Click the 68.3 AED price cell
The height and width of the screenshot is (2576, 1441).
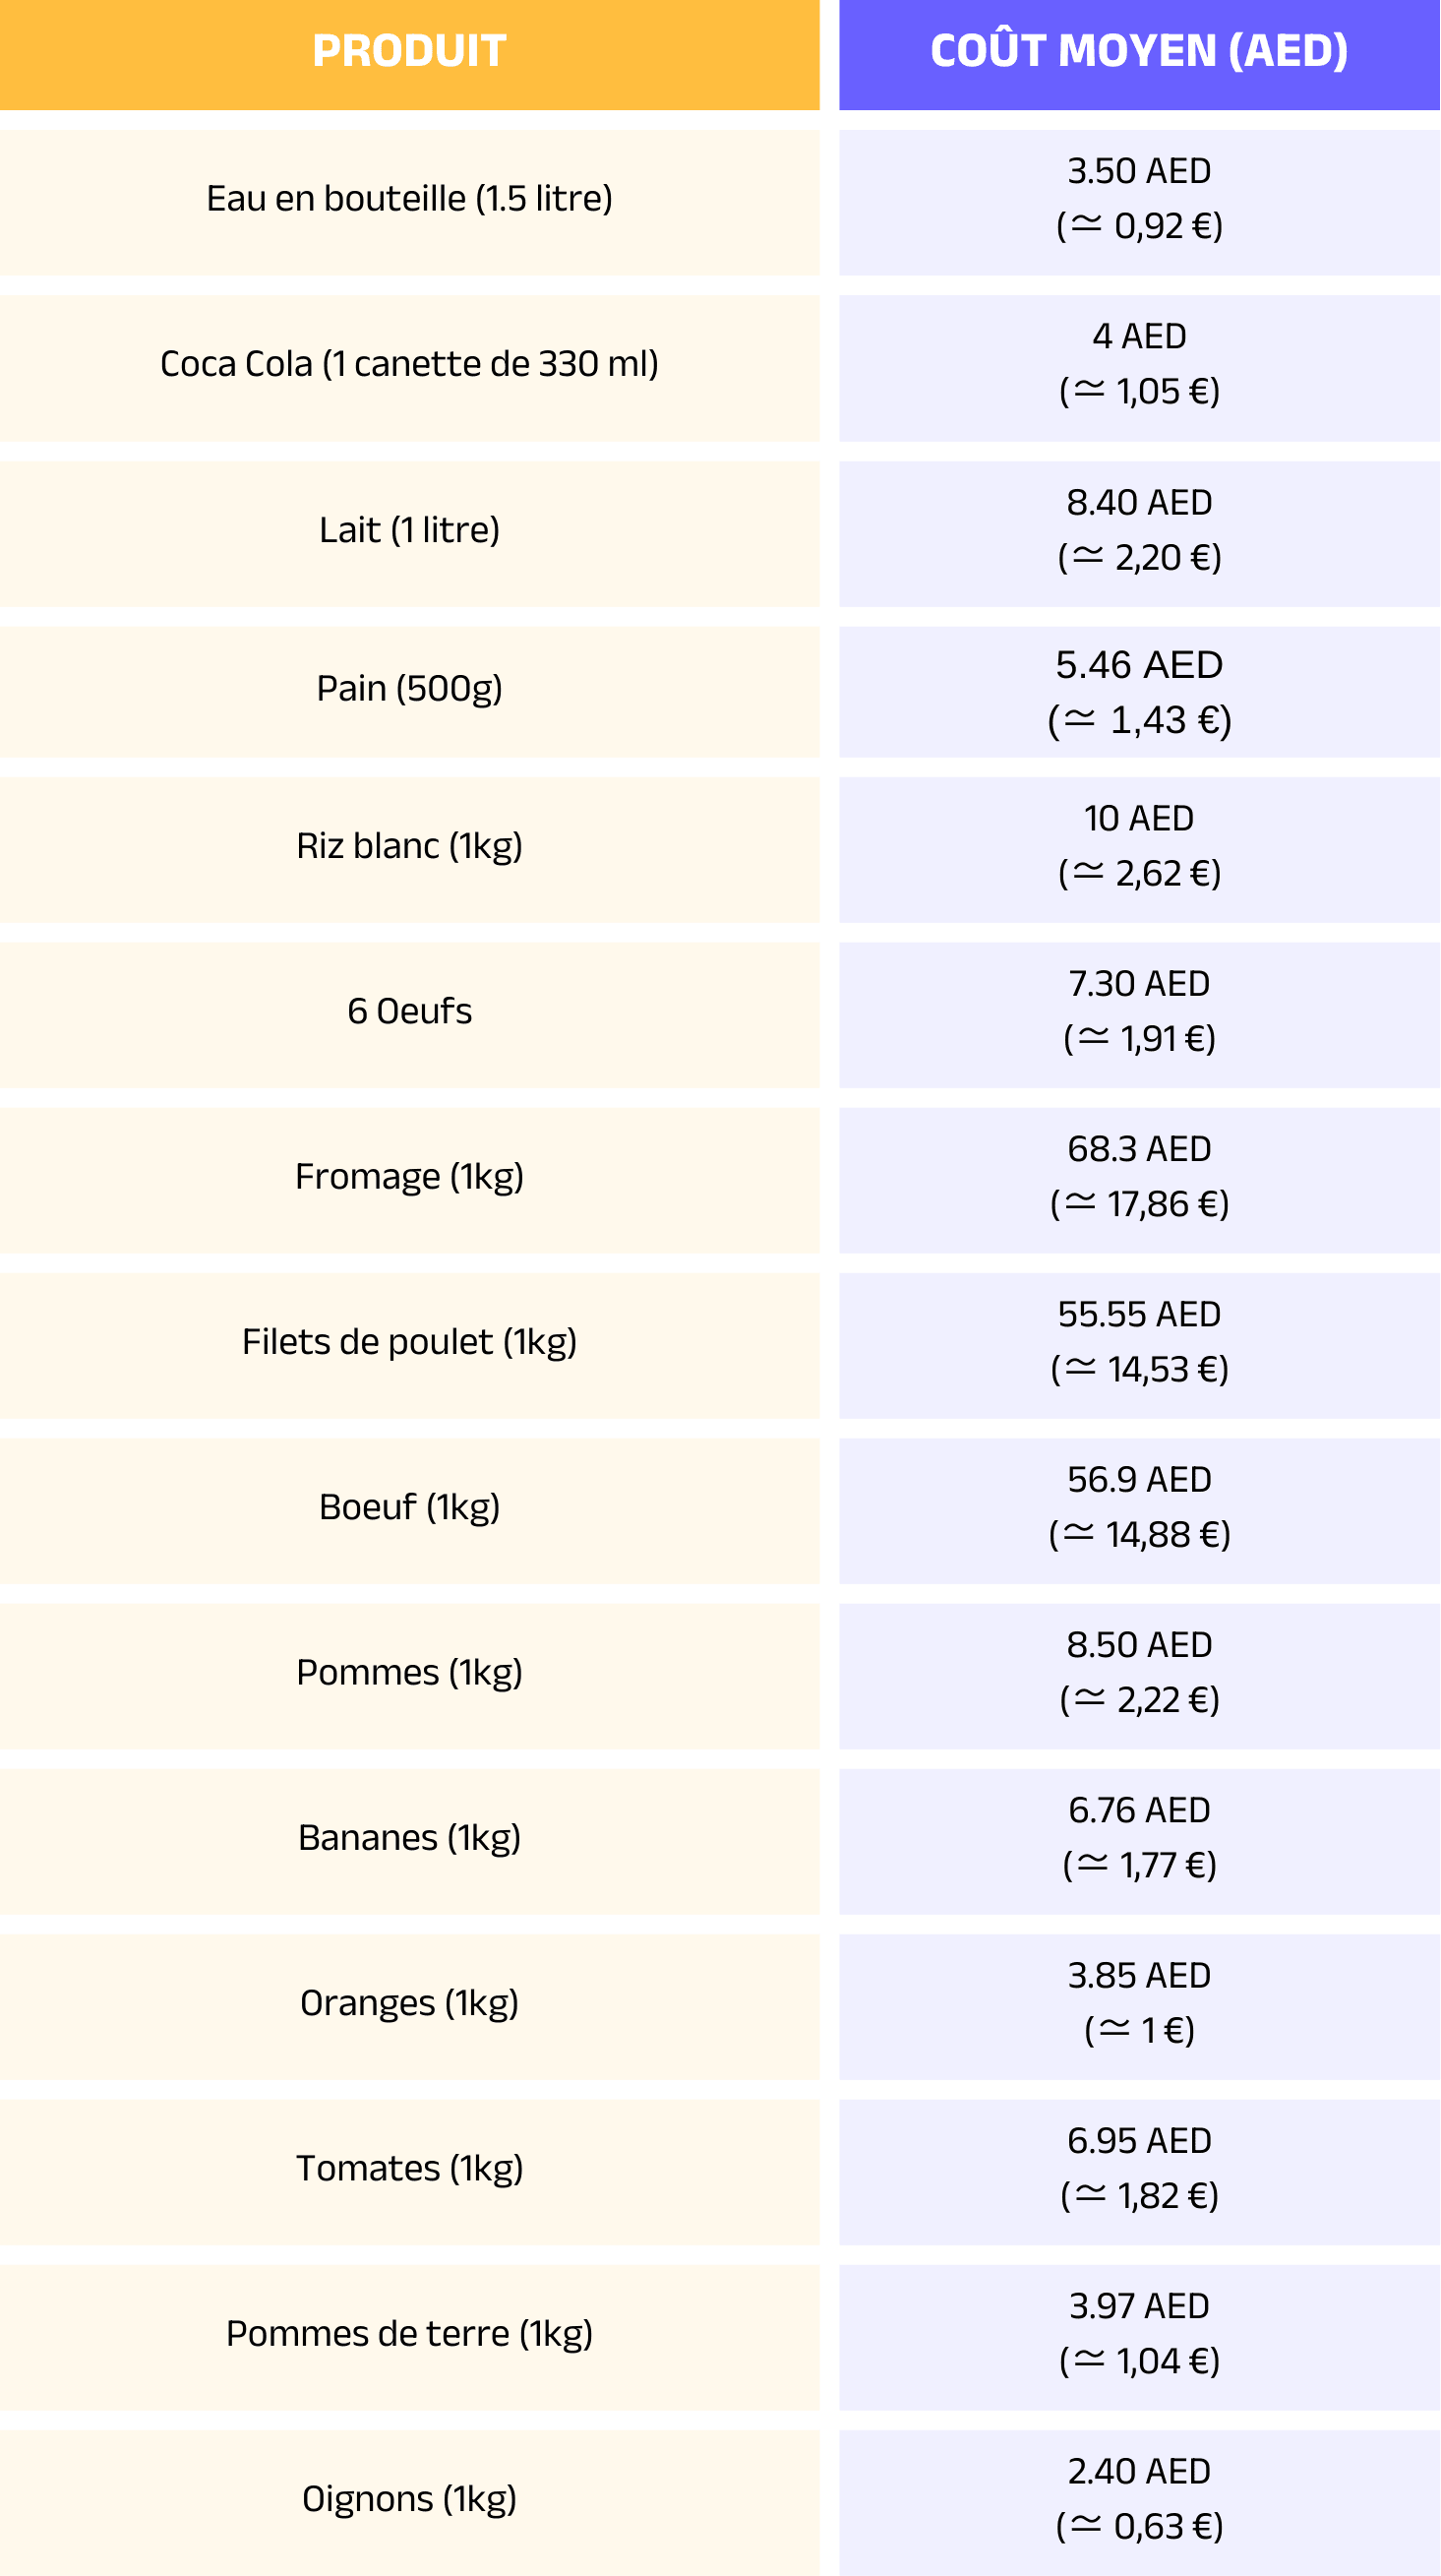click(x=1139, y=1177)
